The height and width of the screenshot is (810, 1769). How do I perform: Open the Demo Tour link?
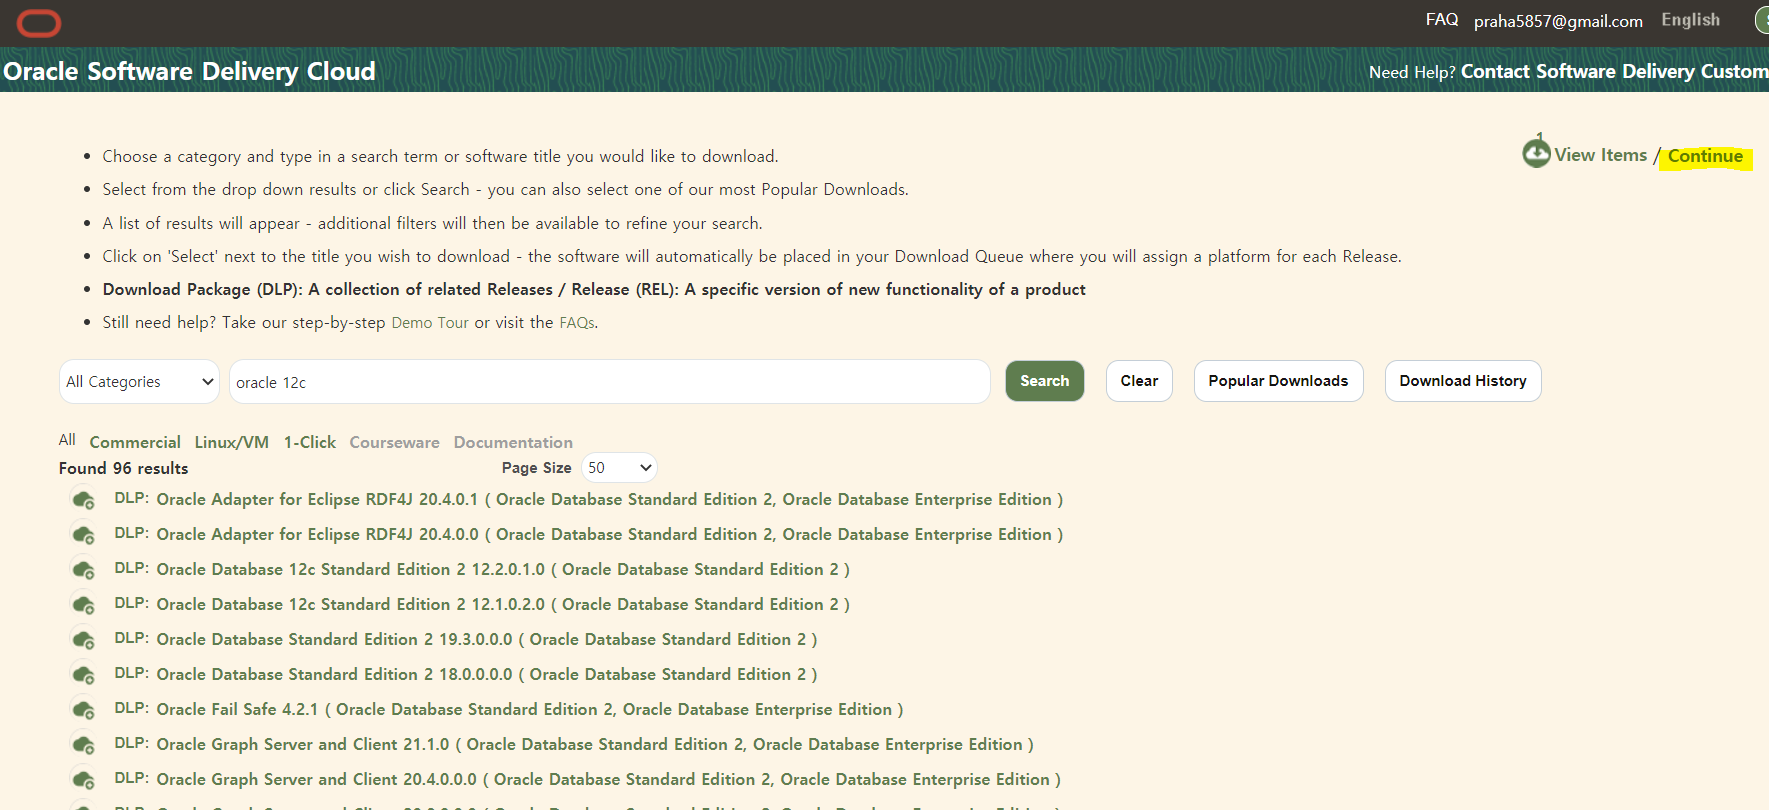[x=430, y=323]
